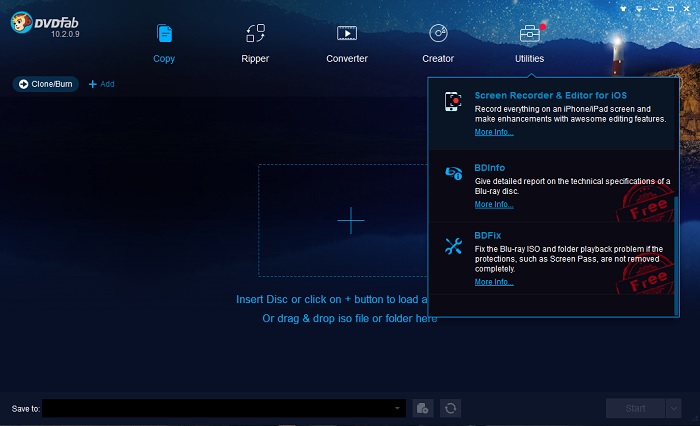The width and height of the screenshot is (700, 426).
Task: Click the Screen Recorder & Editor phone icon
Action: [x=453, y=102]
